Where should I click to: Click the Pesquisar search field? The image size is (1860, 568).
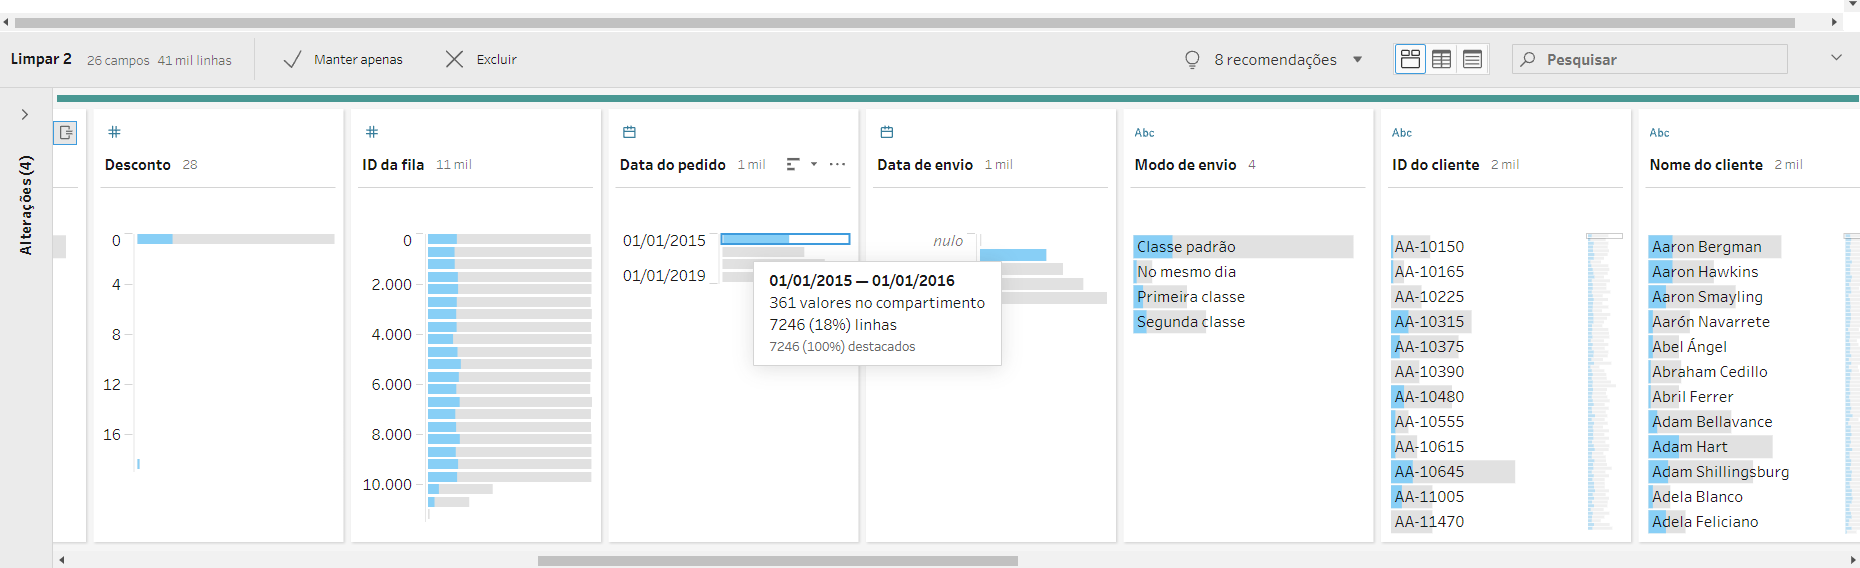tap(1650, 59)
